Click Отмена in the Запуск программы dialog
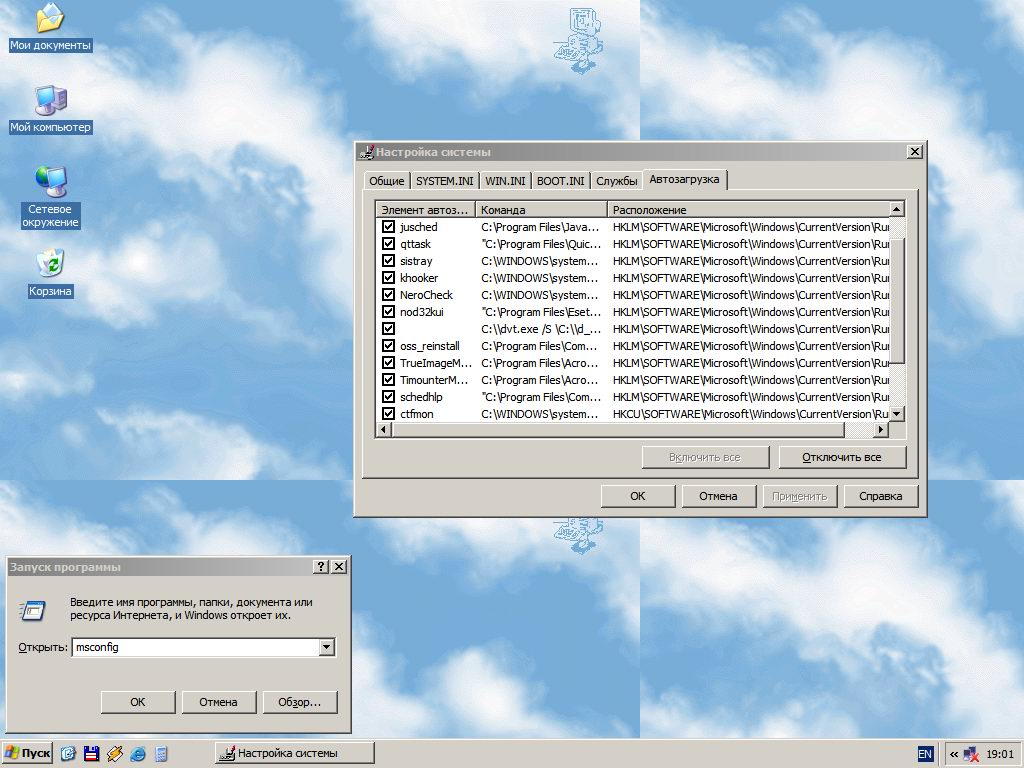The height and width of the screenshot is (768, 1024). click(218, 702)
